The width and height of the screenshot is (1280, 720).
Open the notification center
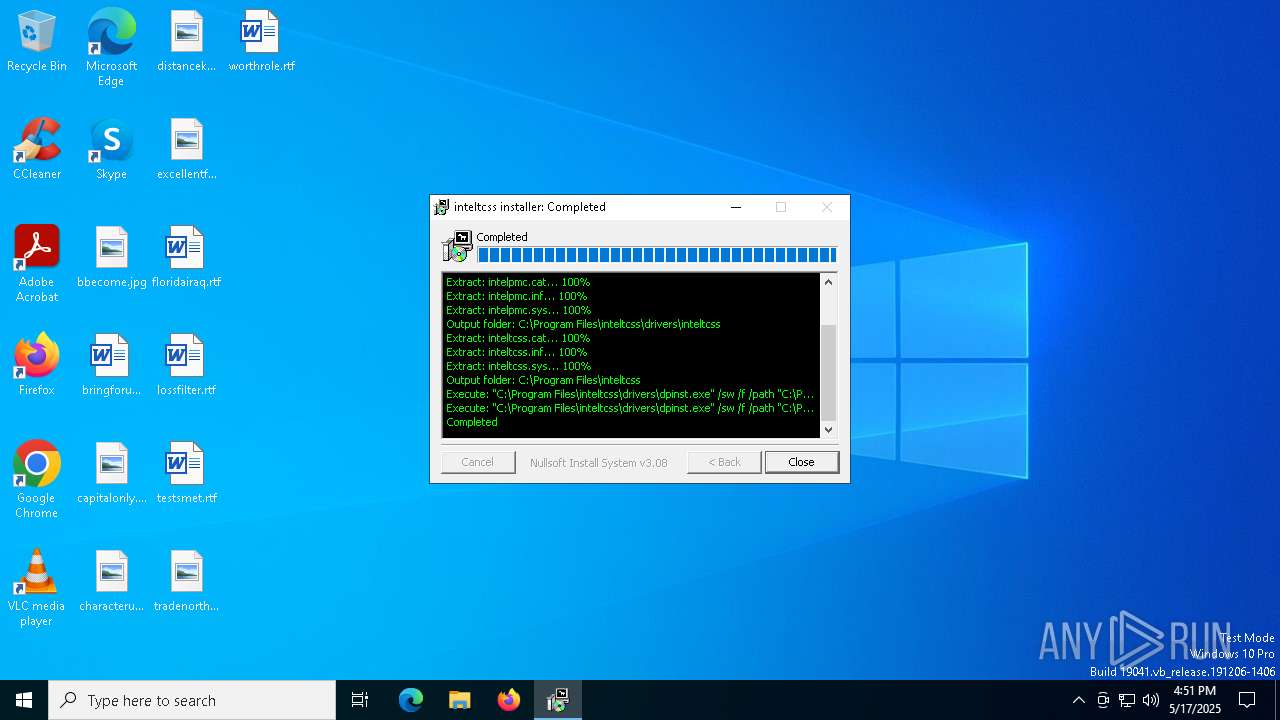pos(1247,700)
